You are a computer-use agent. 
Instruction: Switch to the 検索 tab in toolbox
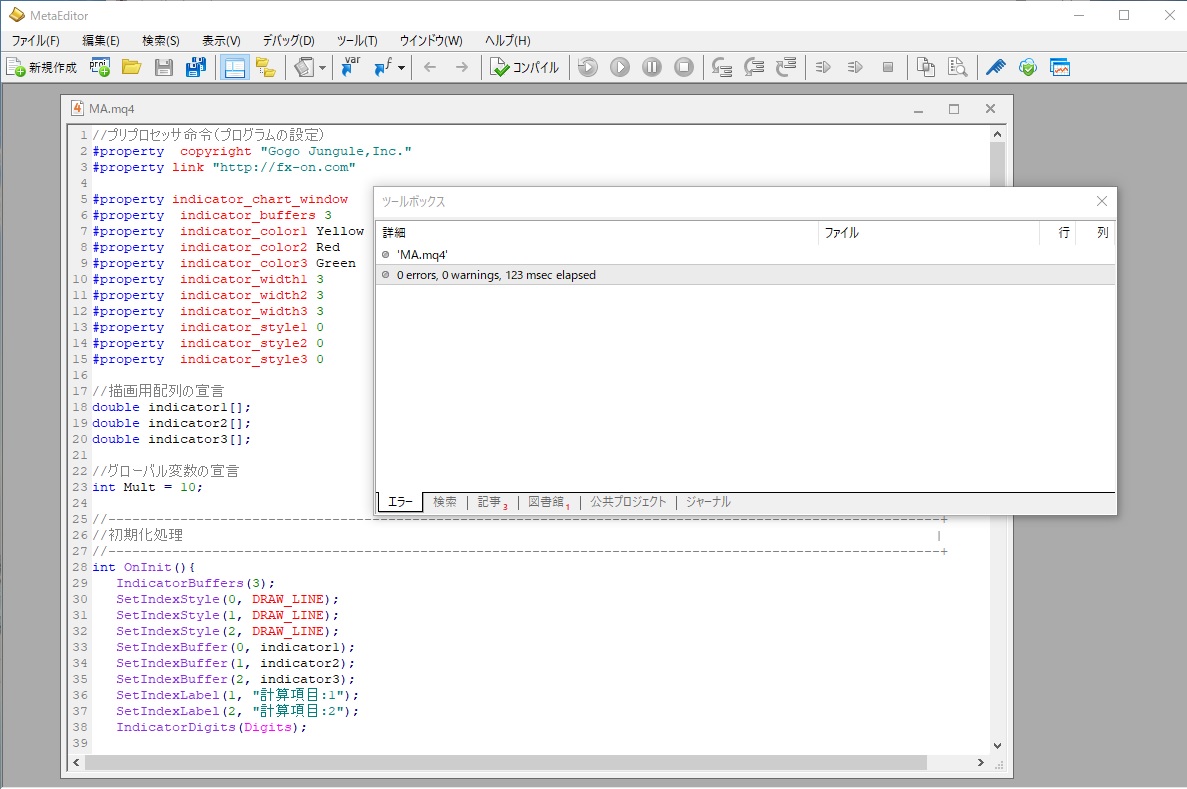click(x=445, y=502)
